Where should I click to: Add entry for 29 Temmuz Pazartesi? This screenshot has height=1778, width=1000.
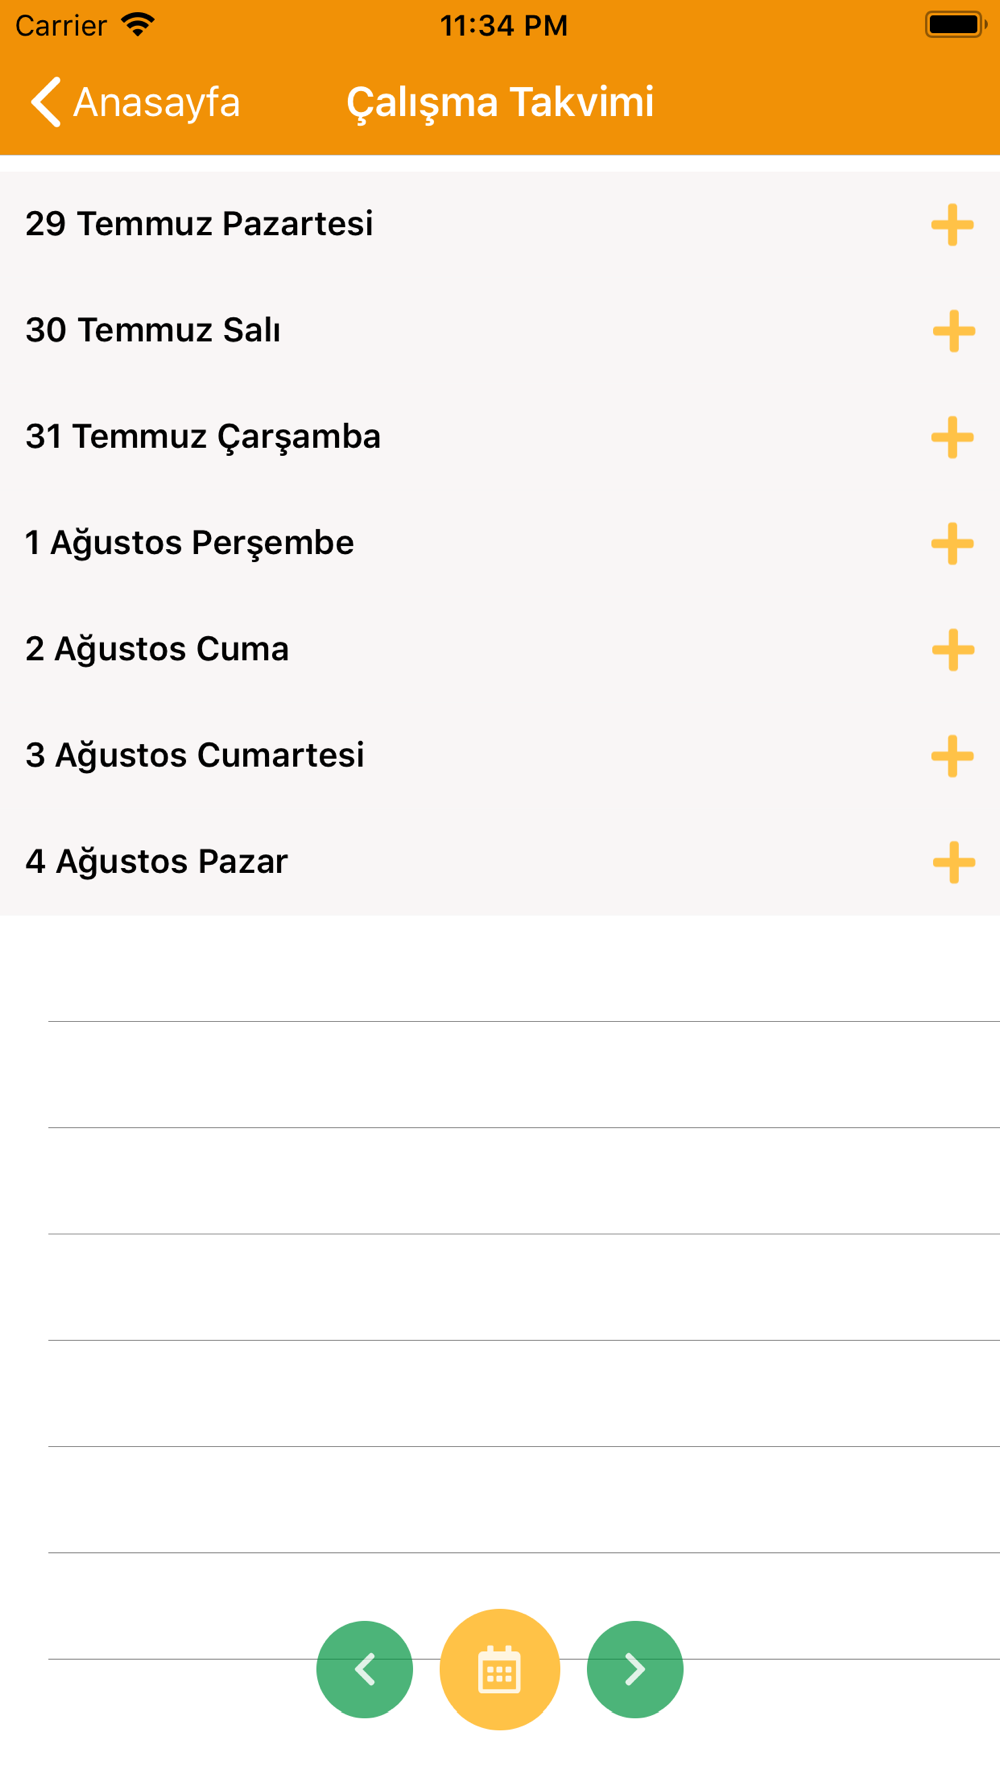coord(952,224)
